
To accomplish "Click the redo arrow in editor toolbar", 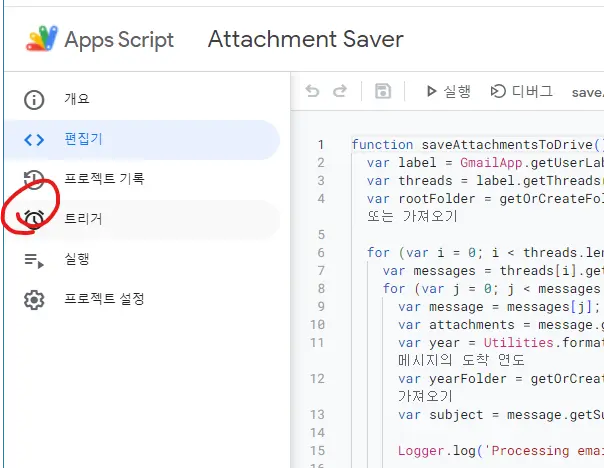I will [340, 92].
